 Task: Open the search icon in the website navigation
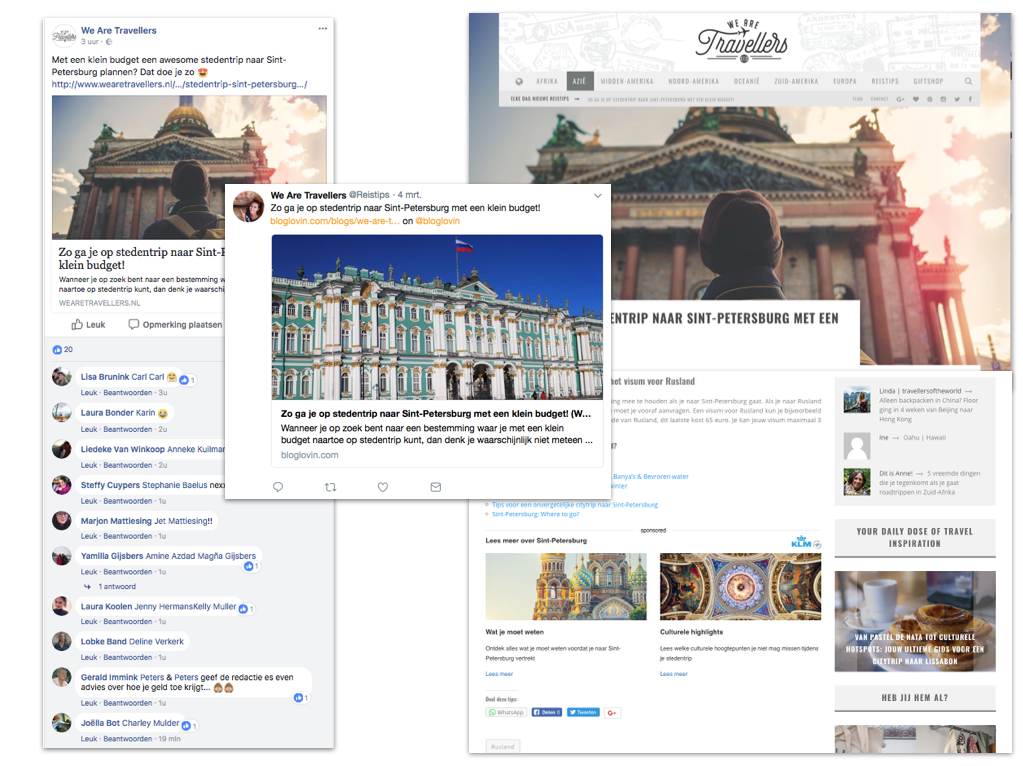coord(968,82)
